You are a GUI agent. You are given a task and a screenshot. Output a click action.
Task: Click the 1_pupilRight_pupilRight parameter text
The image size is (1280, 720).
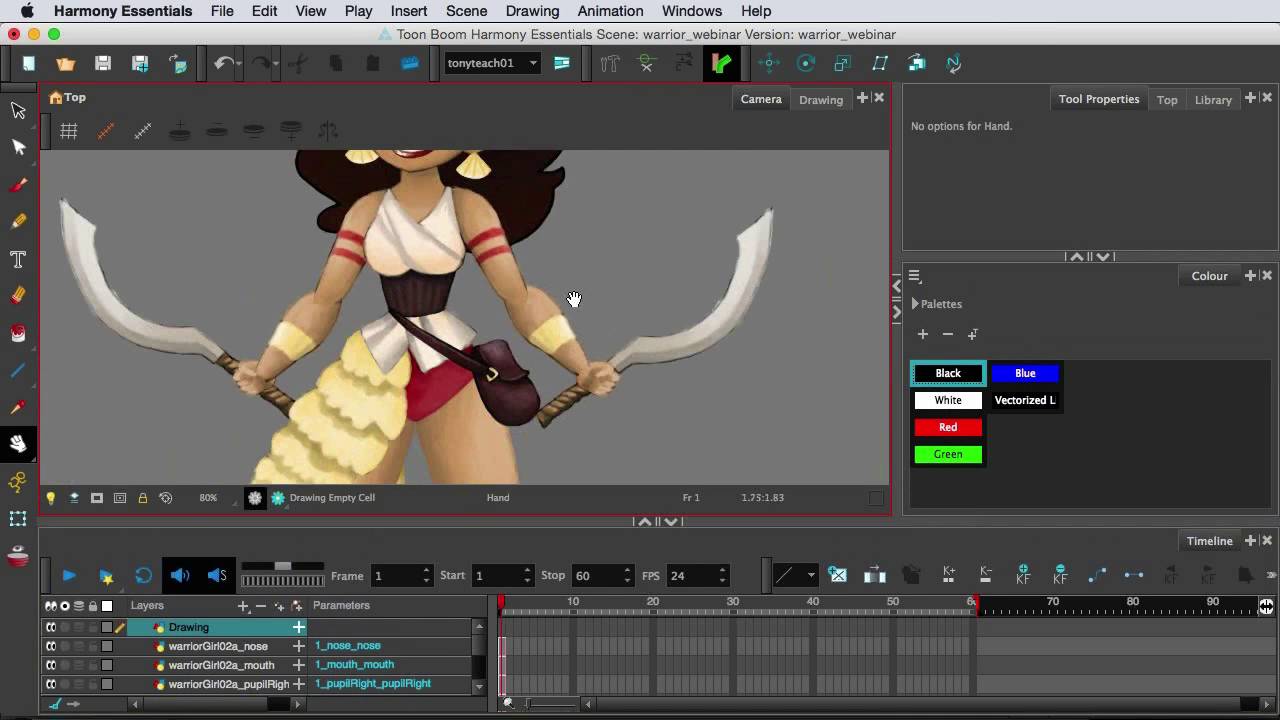(x=373, y=684)
